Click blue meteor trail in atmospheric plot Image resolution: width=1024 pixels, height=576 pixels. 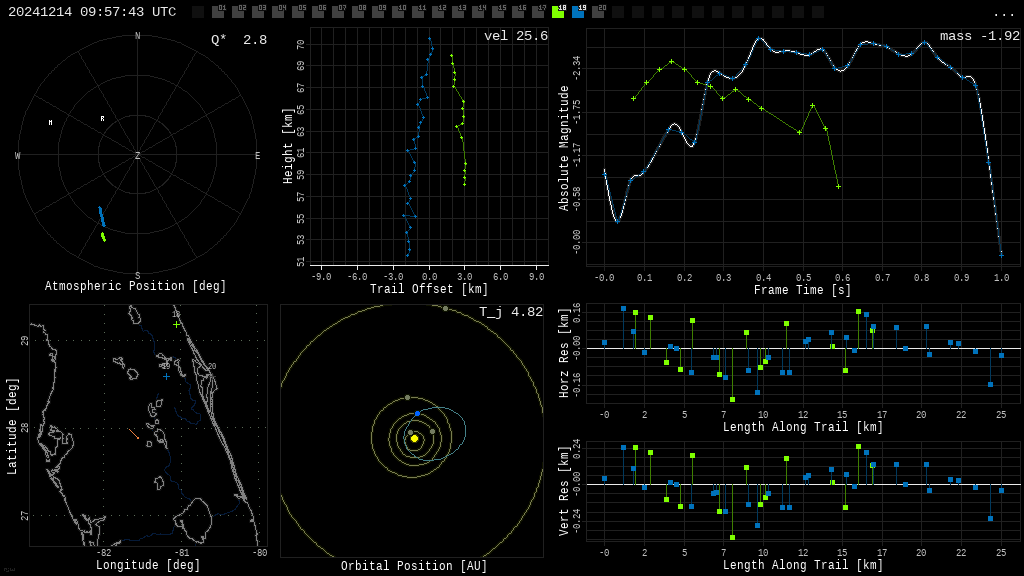point(101,217)
